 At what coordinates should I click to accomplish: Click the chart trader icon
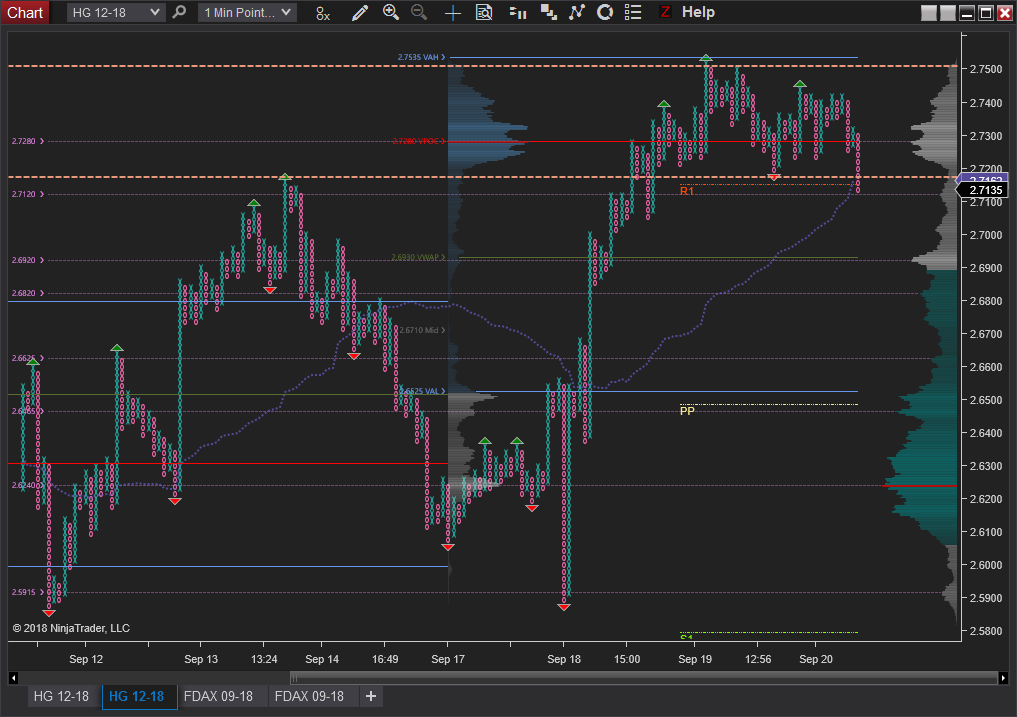click(x=518, y=12)
